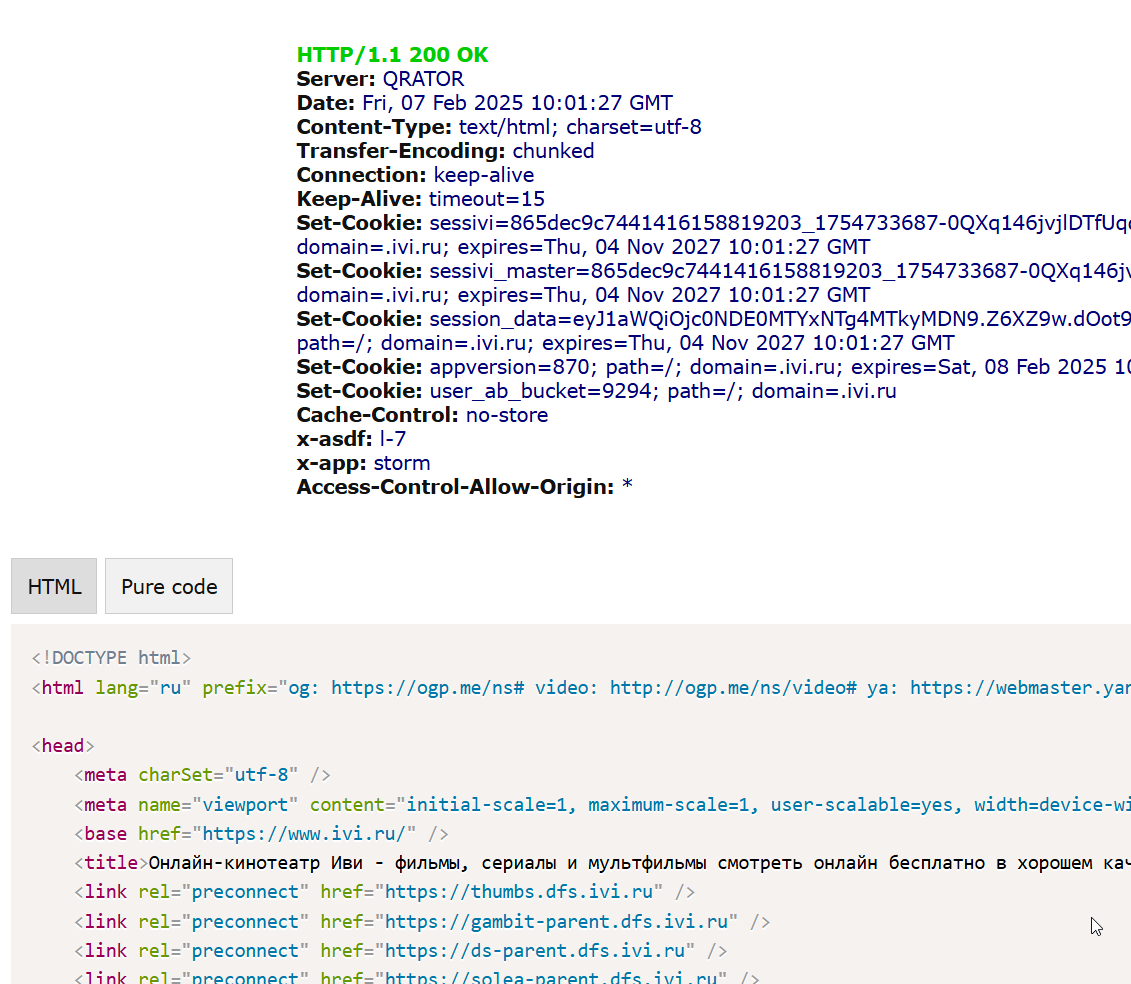Image resolution: width=1131 pixels, height=984 pixels.
Task: Click the Date header timestamp value
Action: [x=517, y=103]
